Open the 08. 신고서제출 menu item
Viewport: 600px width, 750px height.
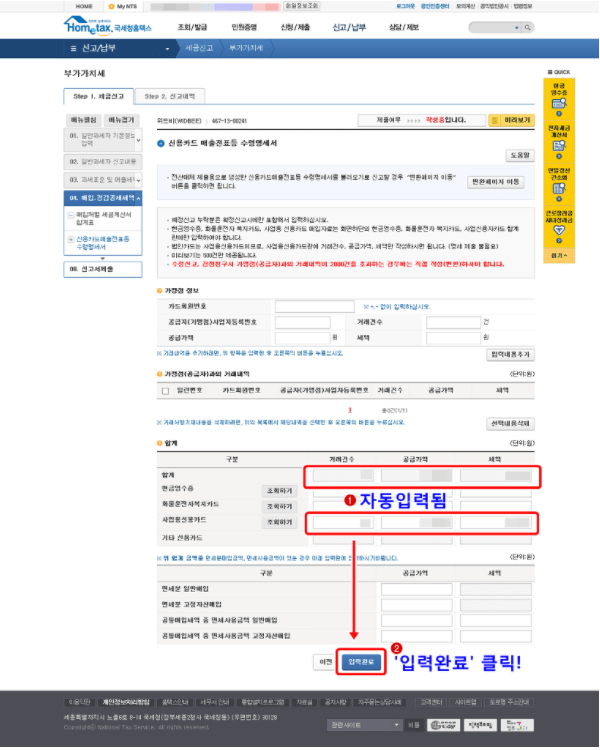click(x=102, y=269)
